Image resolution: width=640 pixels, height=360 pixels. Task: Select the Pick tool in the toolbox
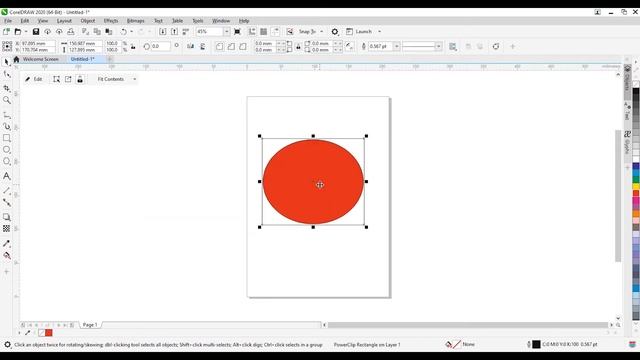point(6,62)
